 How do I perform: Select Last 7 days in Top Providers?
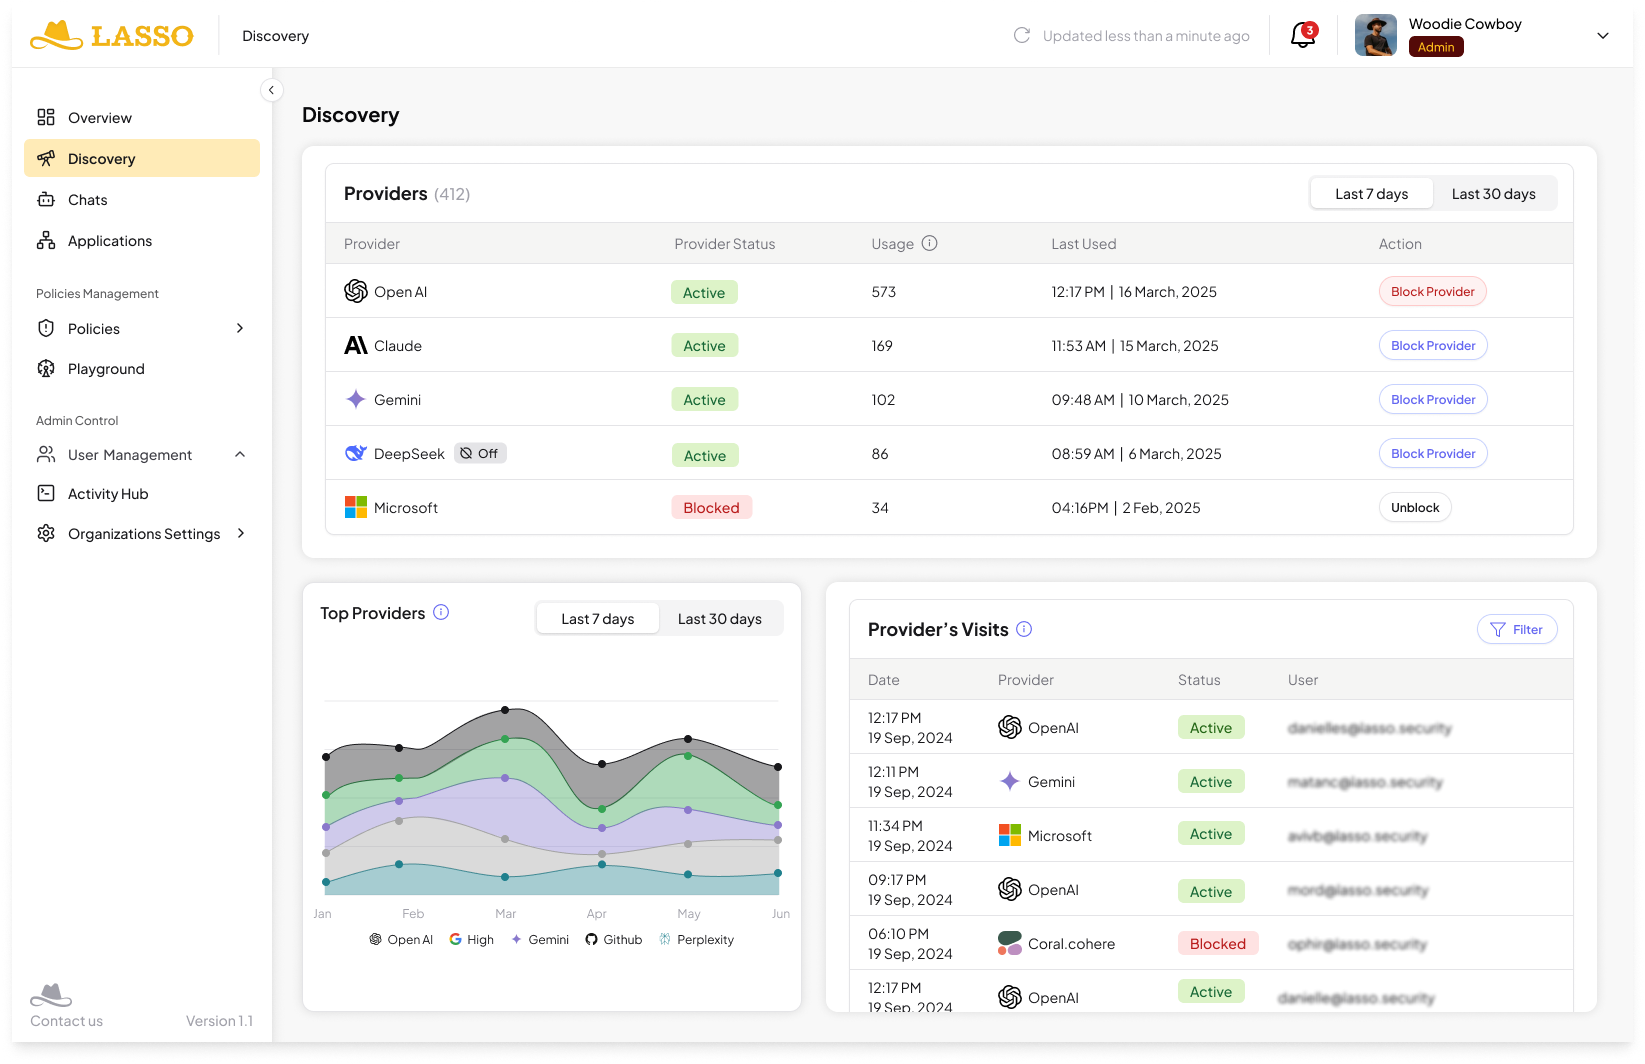click(x=597, y=619)
